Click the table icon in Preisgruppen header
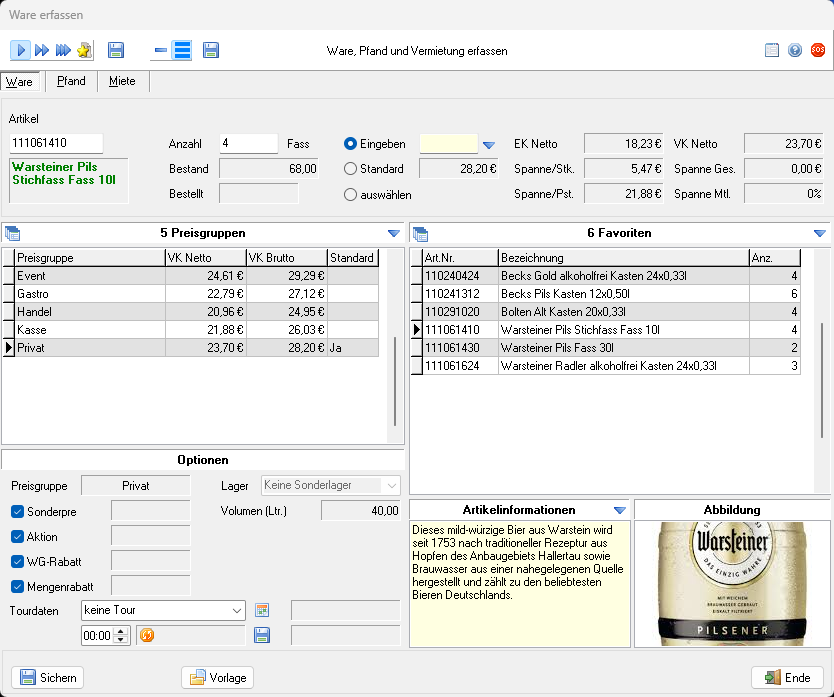Image resolution: width=834 pixels, height=697 pixels. click(12, 233)
